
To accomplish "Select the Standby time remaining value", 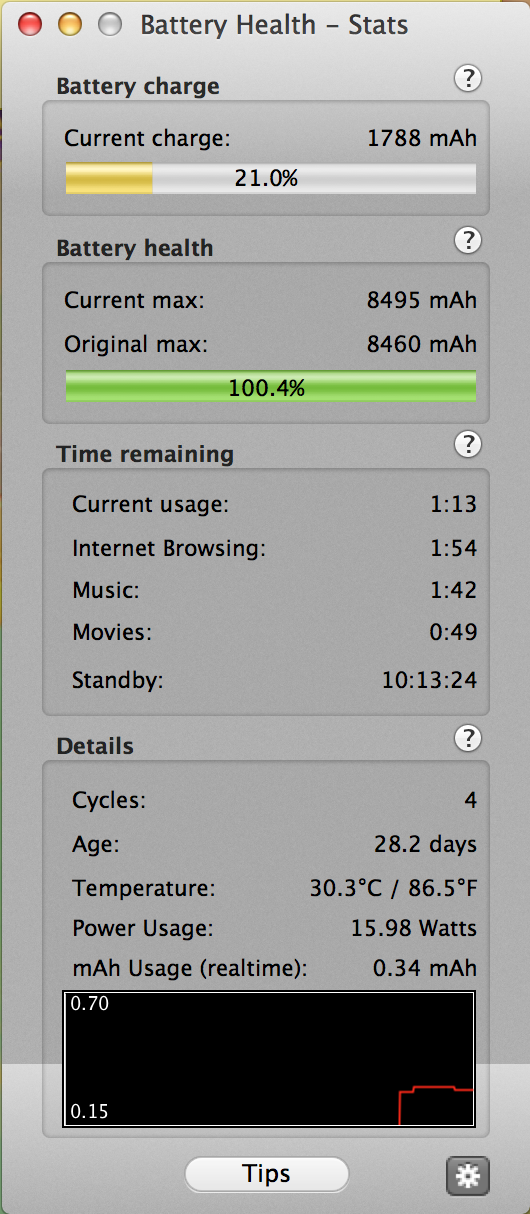I will [429, 681].
